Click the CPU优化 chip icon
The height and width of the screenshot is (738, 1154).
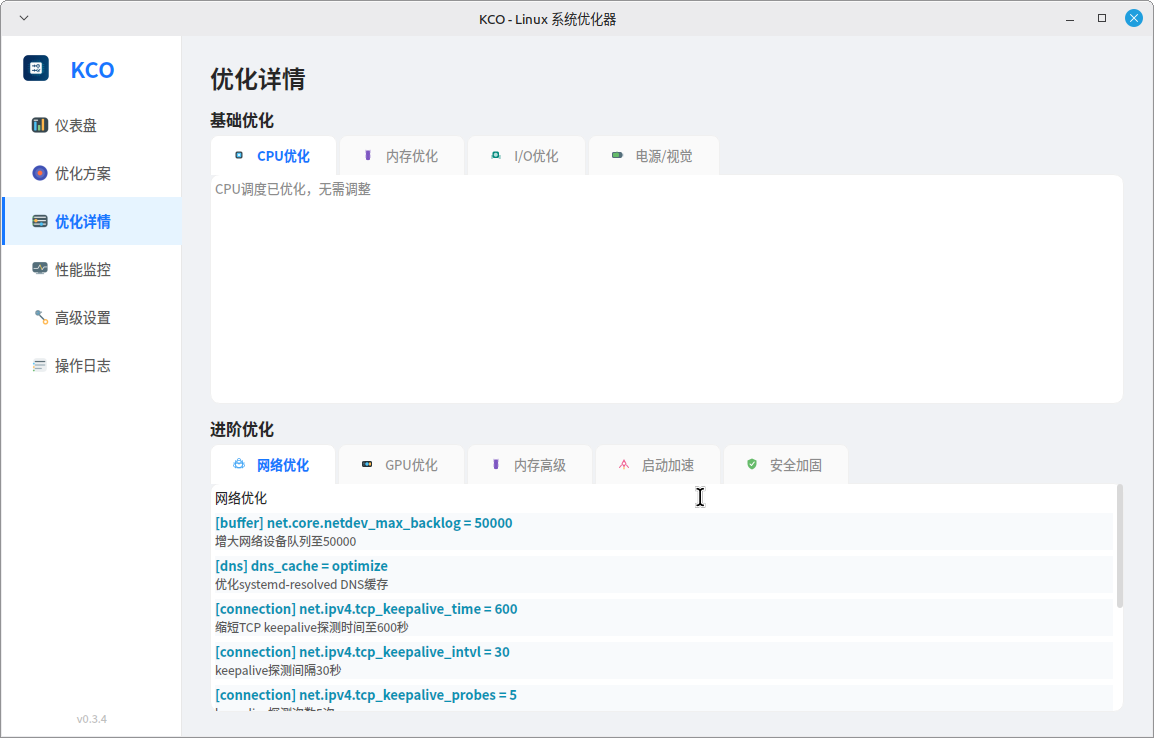[x=239, y=155]
